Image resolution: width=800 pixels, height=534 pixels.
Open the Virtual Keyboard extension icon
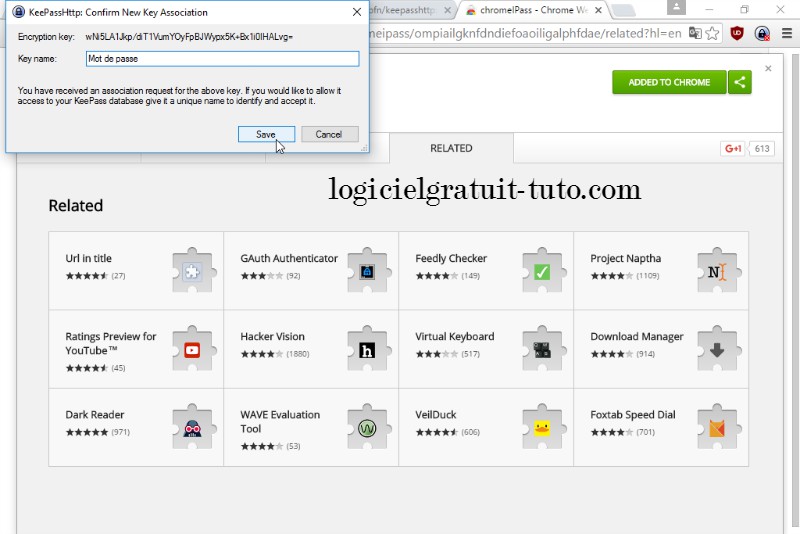pyautogui.click(x=542, y=349)
